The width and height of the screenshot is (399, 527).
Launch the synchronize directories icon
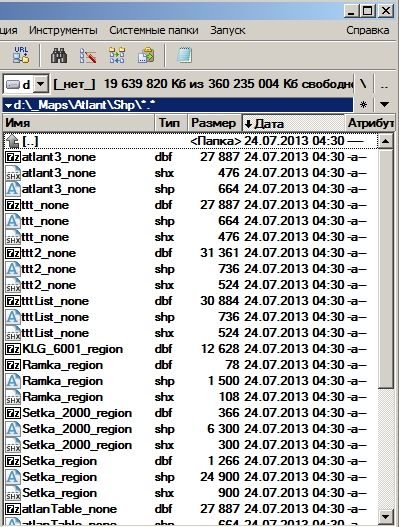click(117, 55)
